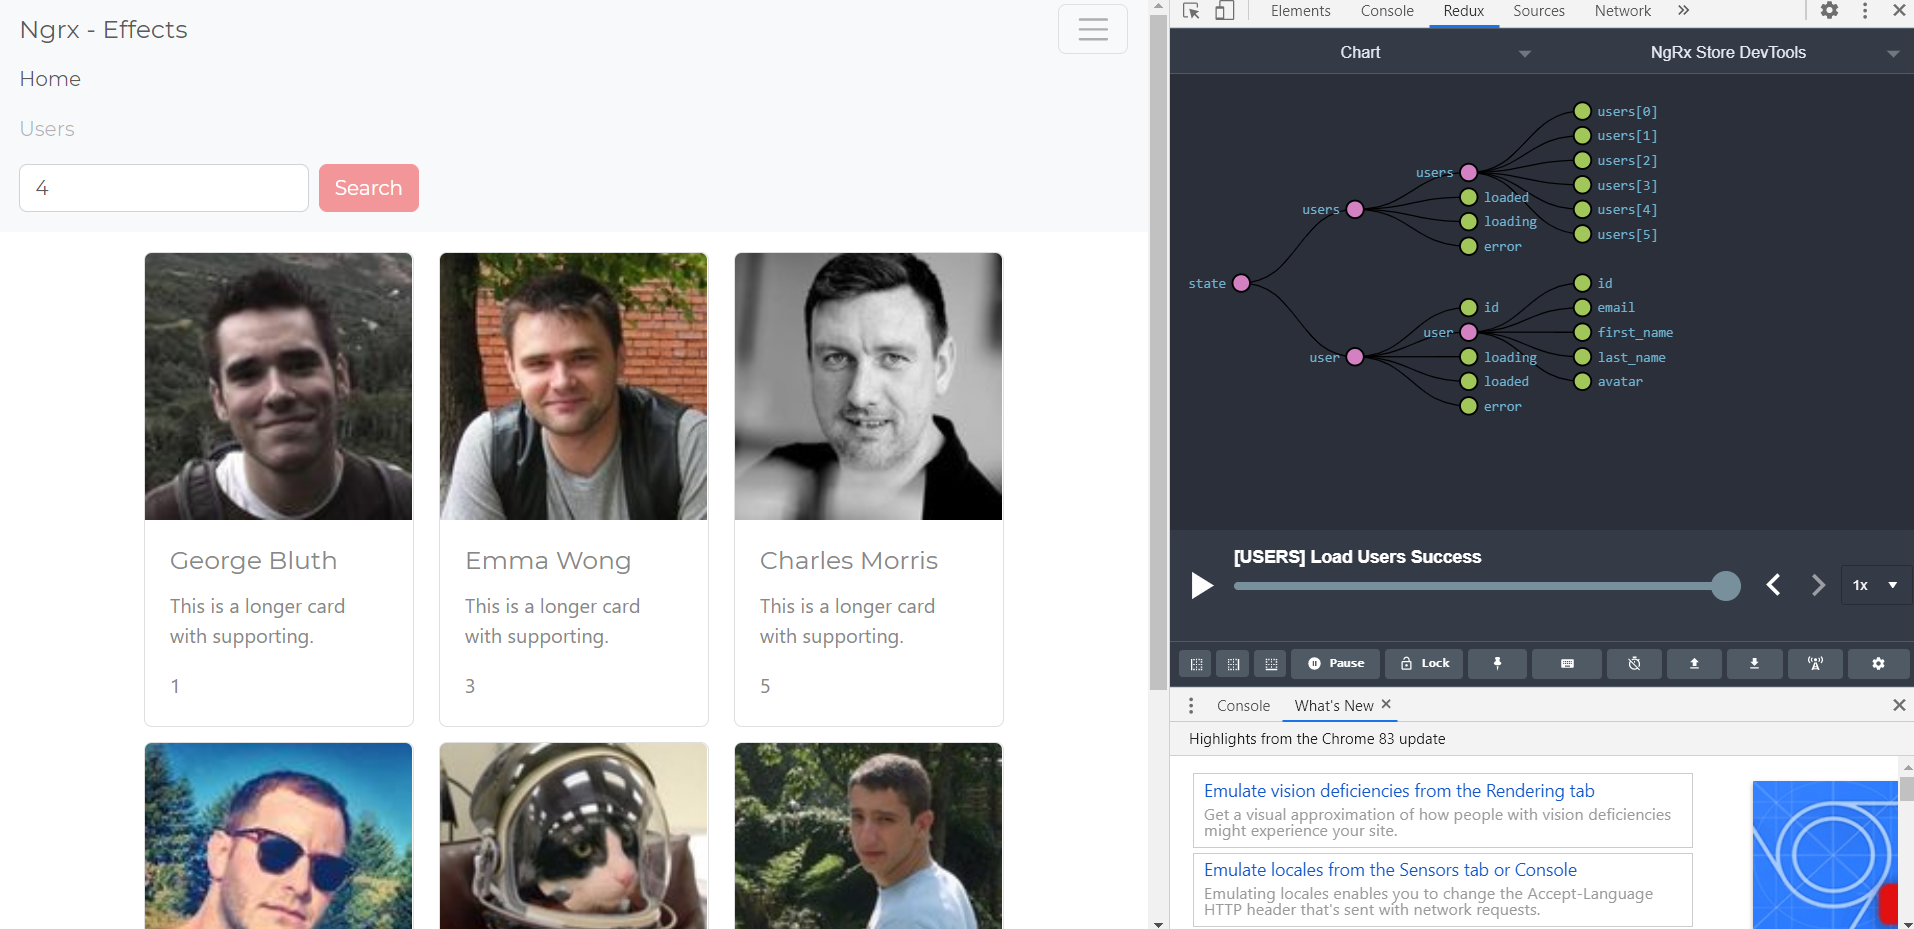Click the George Bluth card title
1914x929 pixels.
(253, 561)
